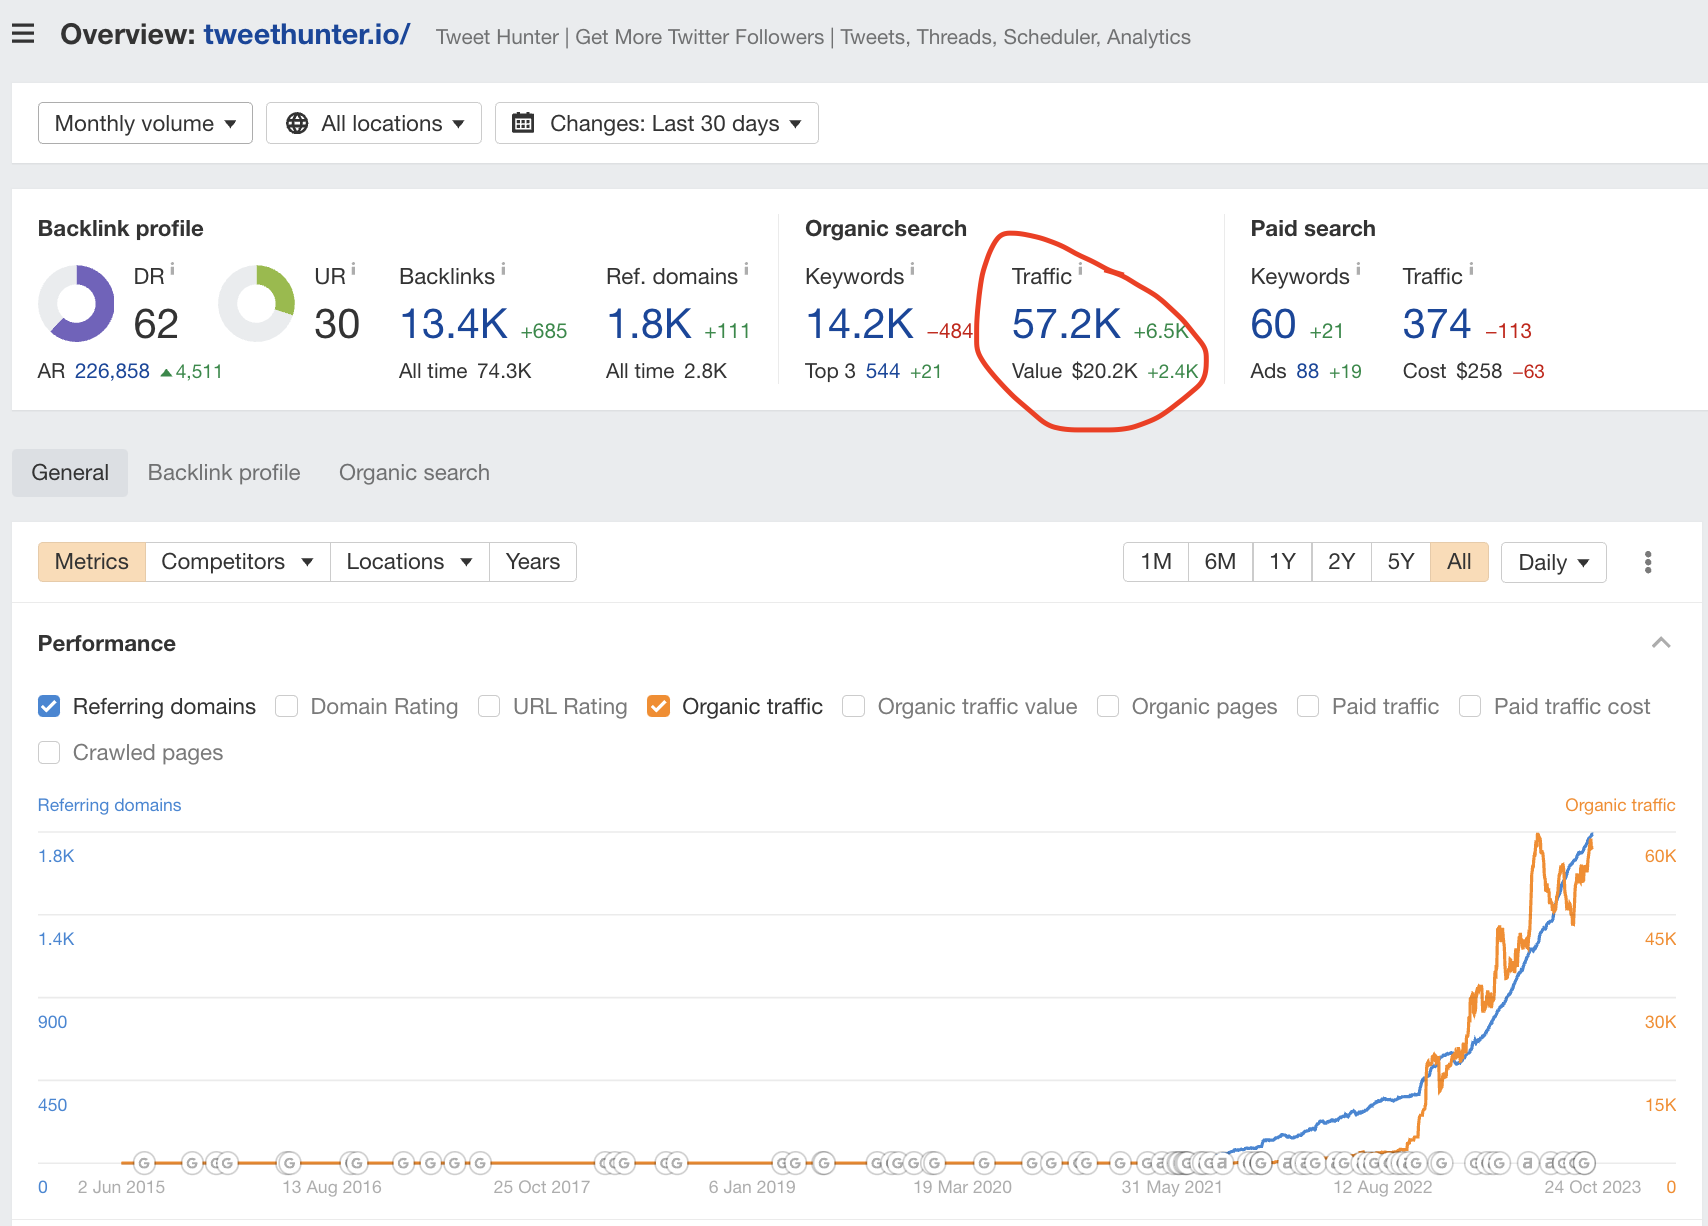Click the Top 3 keywords value 544
The width and height of the screenshot is (1708, 1226).
click(x=883, y=371)
